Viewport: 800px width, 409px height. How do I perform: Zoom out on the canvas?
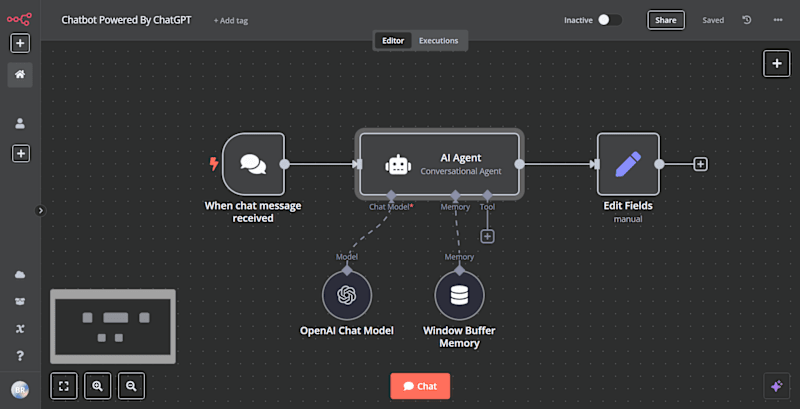click(131, 386)
